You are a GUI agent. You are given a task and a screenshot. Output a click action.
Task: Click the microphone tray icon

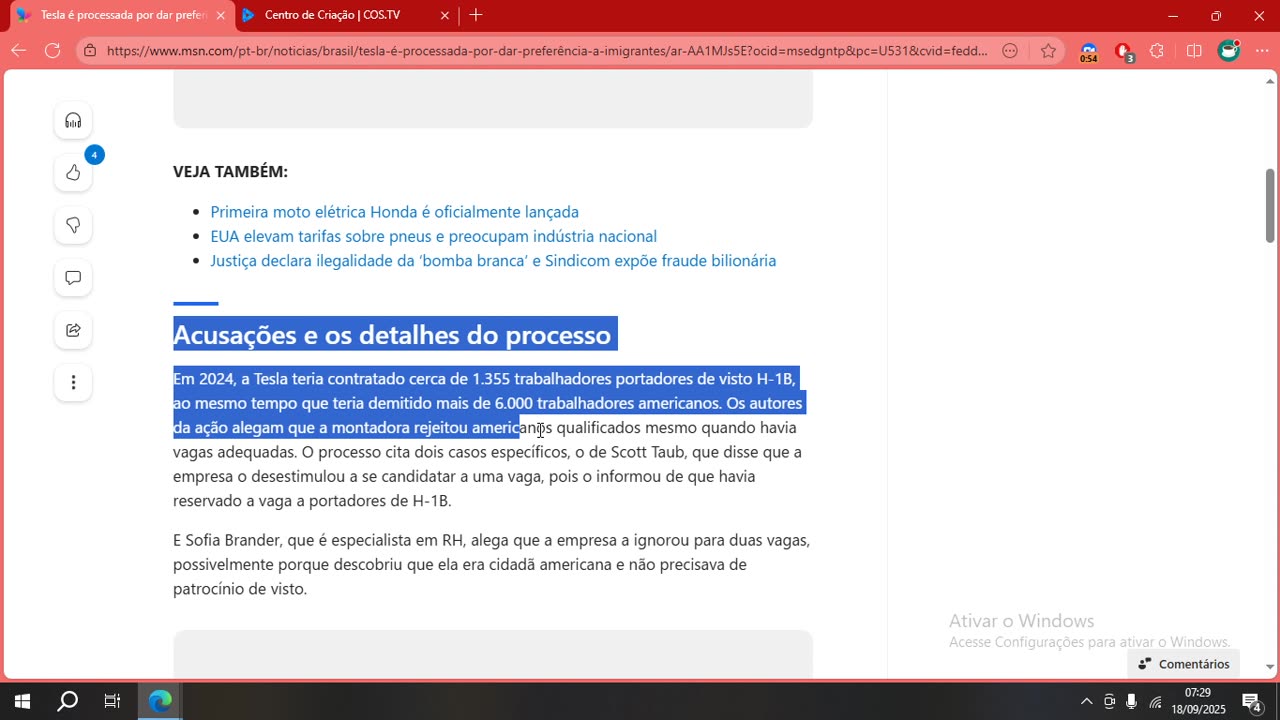coord(1131,701)
